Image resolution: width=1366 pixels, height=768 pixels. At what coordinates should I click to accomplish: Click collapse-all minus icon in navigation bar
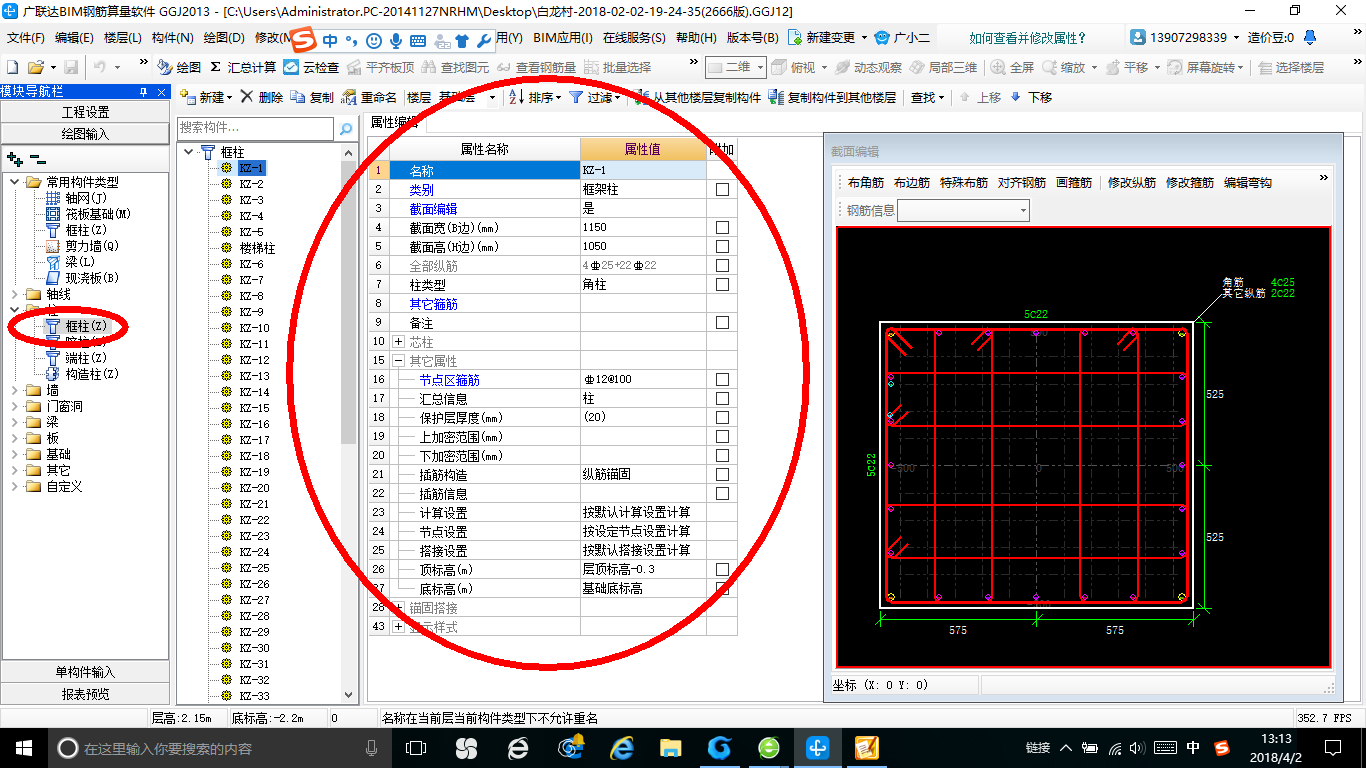(37, 158)
